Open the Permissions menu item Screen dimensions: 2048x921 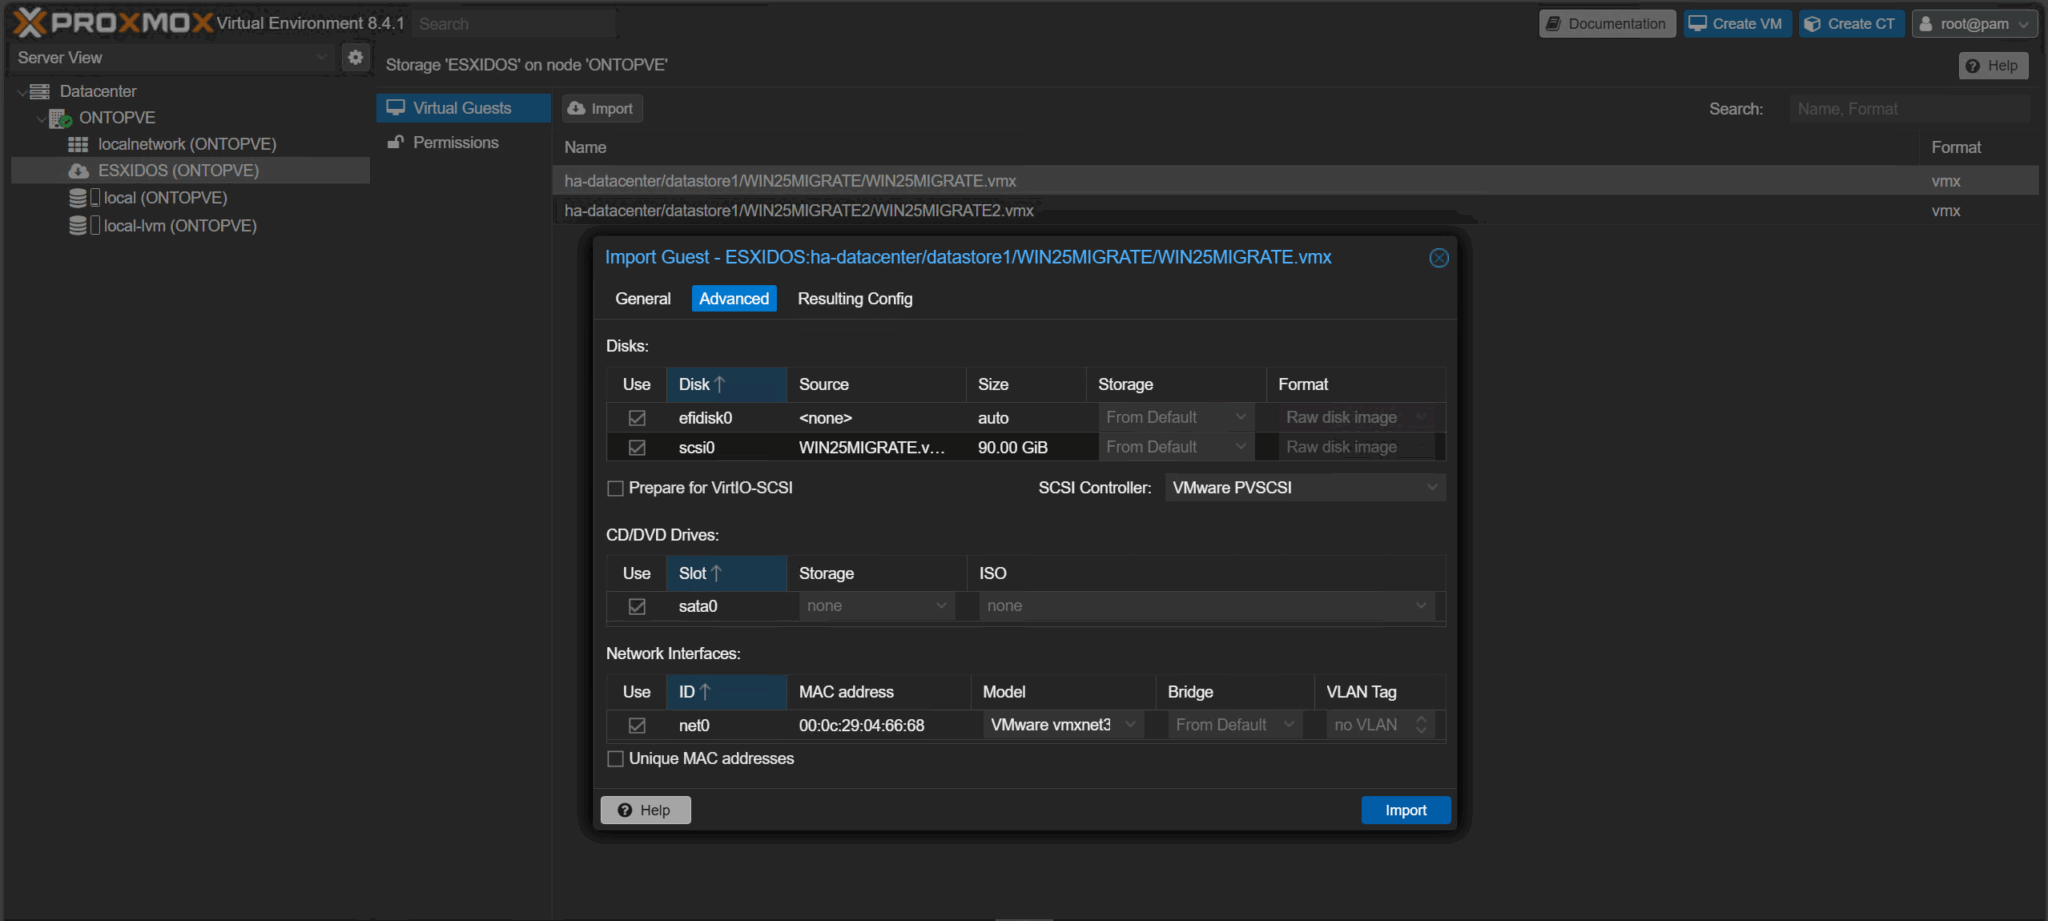463,143
